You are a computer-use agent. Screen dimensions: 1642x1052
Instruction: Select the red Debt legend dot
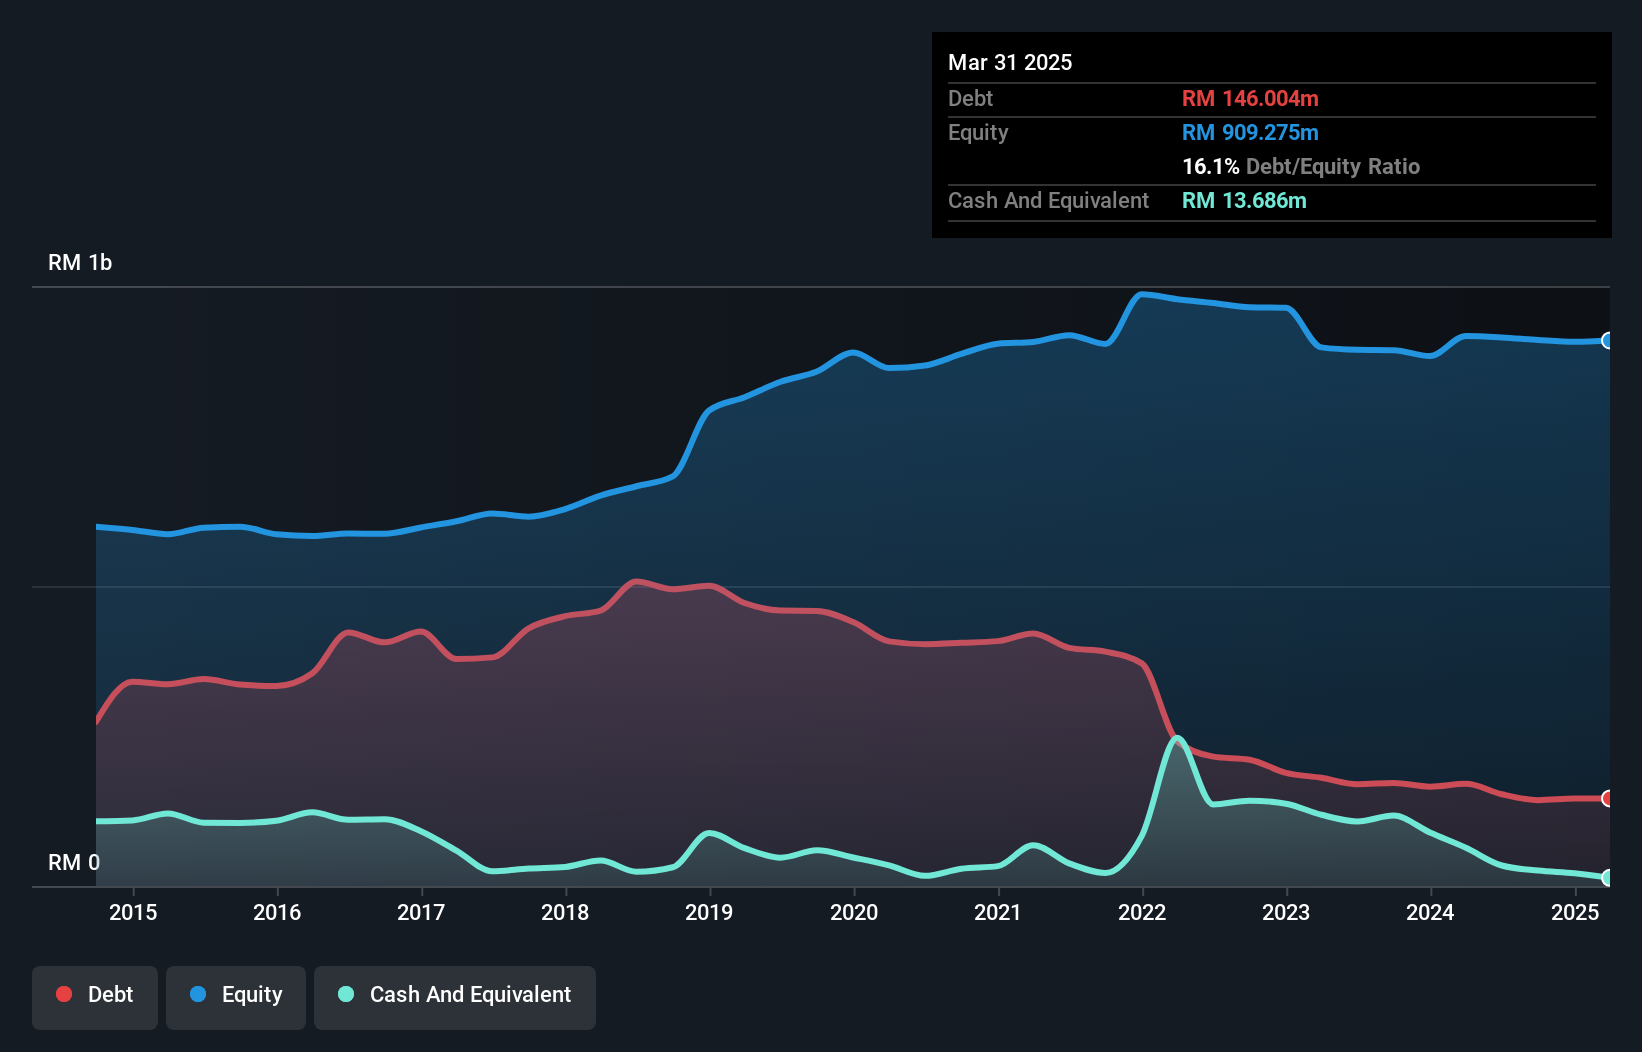(62, 994)
